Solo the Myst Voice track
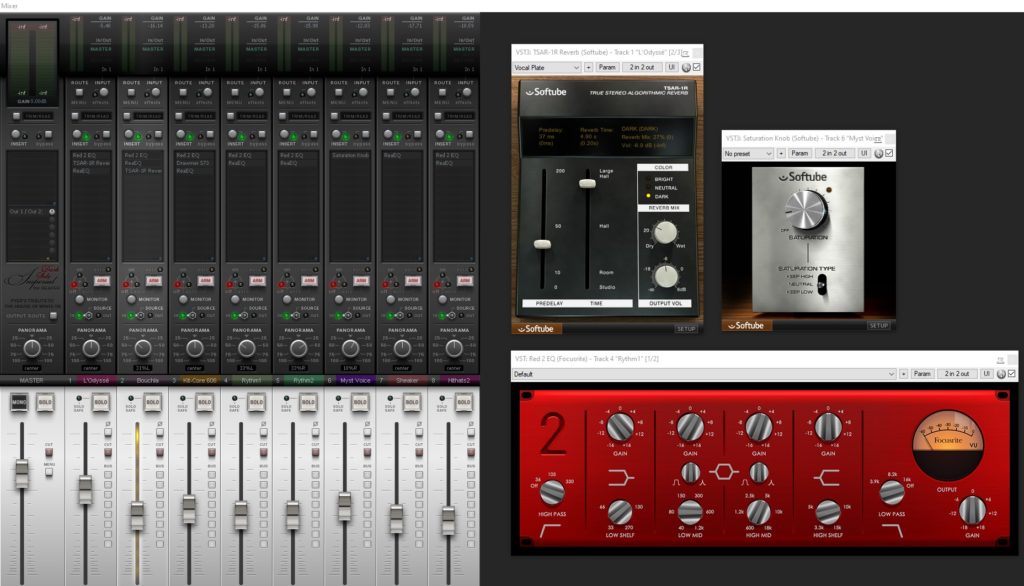Viewport: 1024px width, 586px height. point(360,402)
